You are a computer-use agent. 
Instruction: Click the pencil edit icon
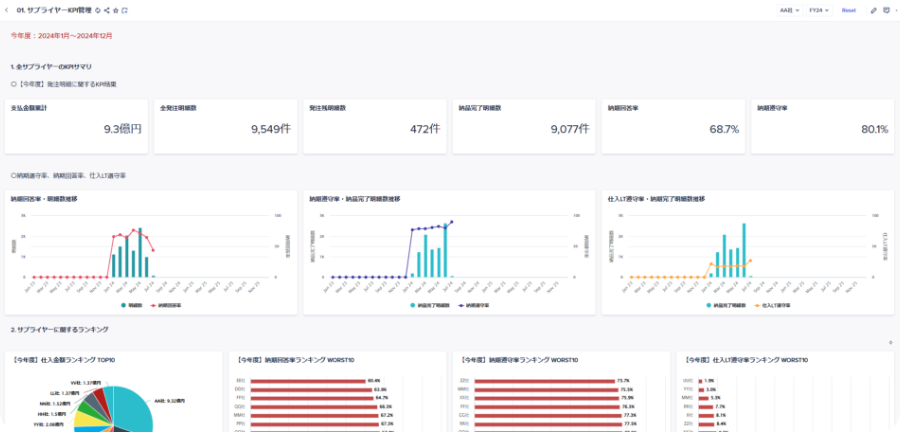tap(874, 10)
